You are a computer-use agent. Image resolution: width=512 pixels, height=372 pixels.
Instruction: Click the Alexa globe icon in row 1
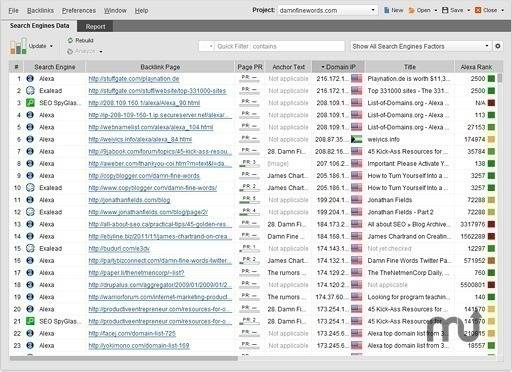tap(30, 78)
